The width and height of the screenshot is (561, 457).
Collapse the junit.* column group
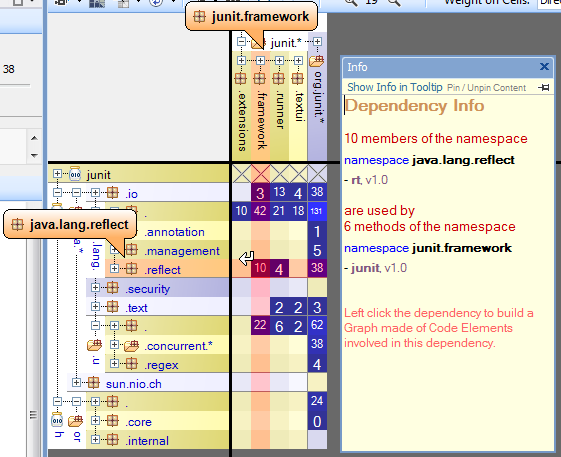click(x=242, y=42)
